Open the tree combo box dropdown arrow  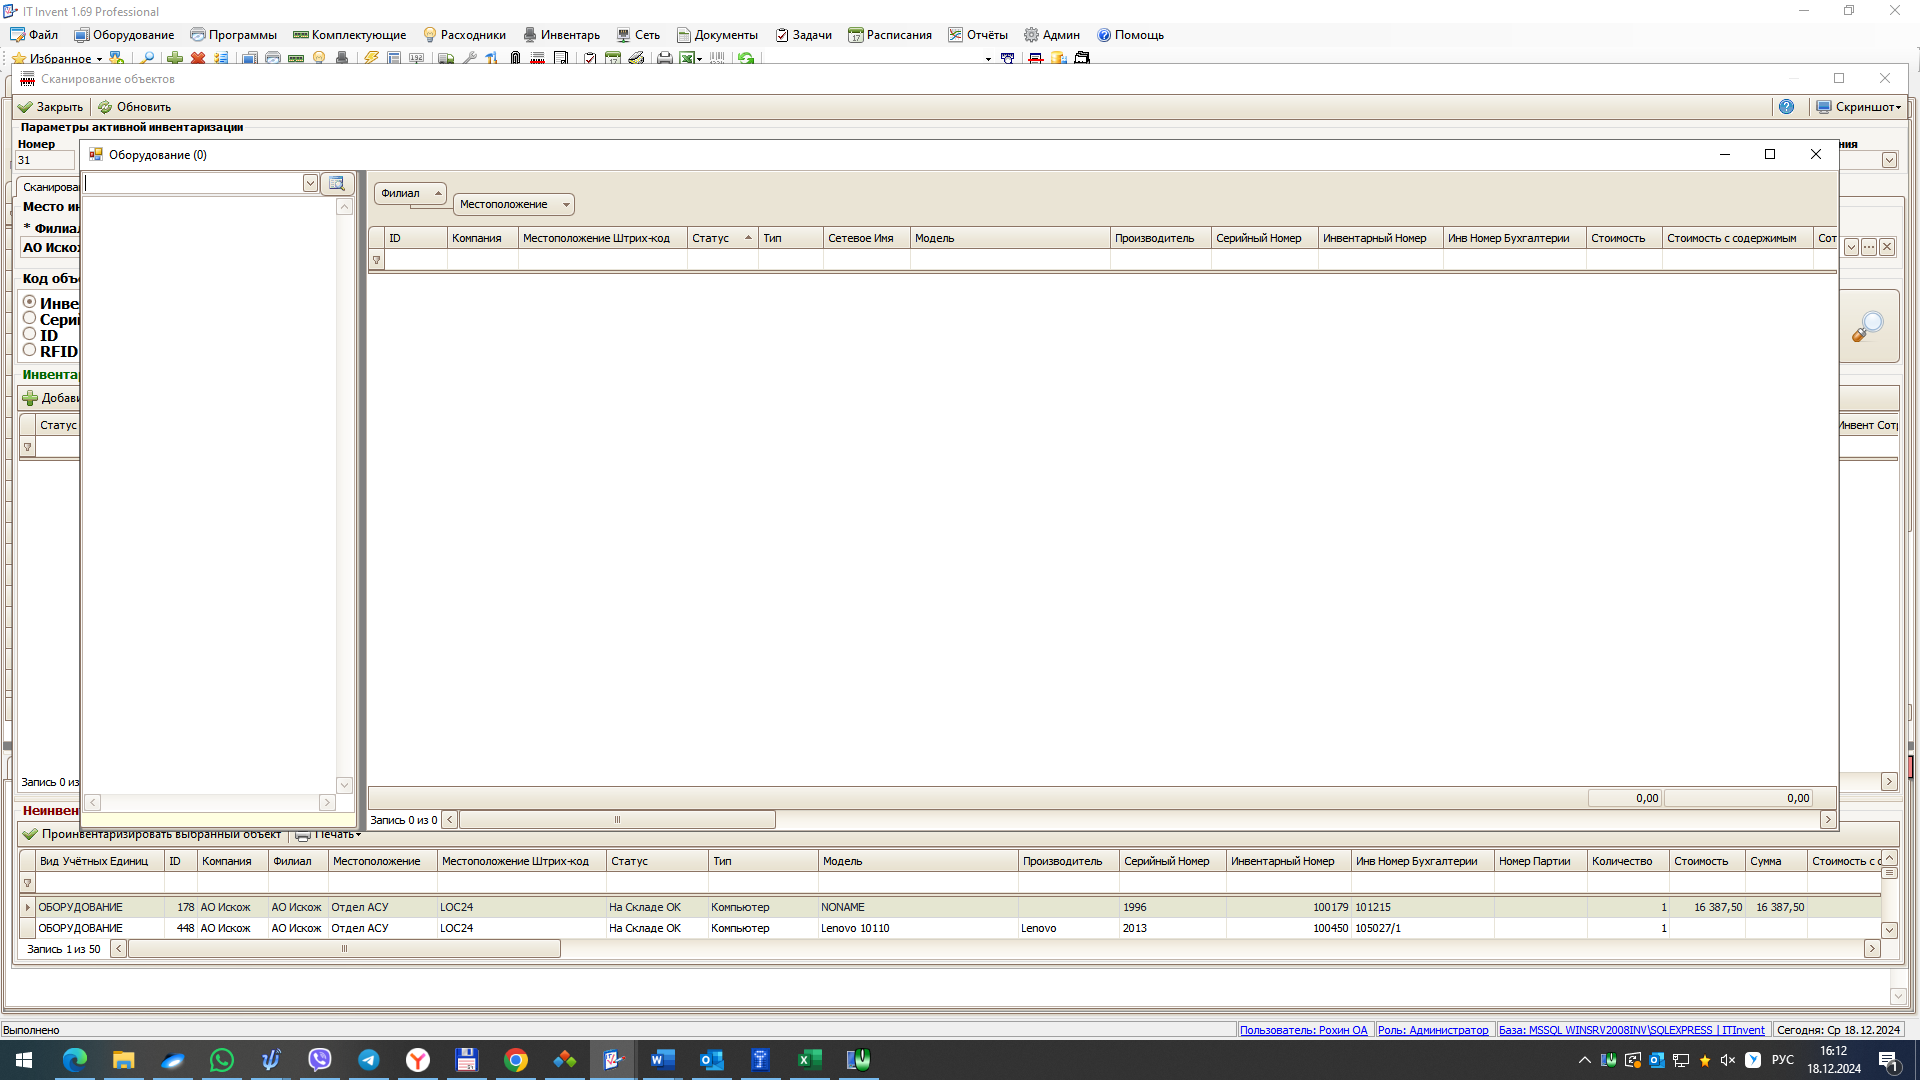[x=310, y=183]
